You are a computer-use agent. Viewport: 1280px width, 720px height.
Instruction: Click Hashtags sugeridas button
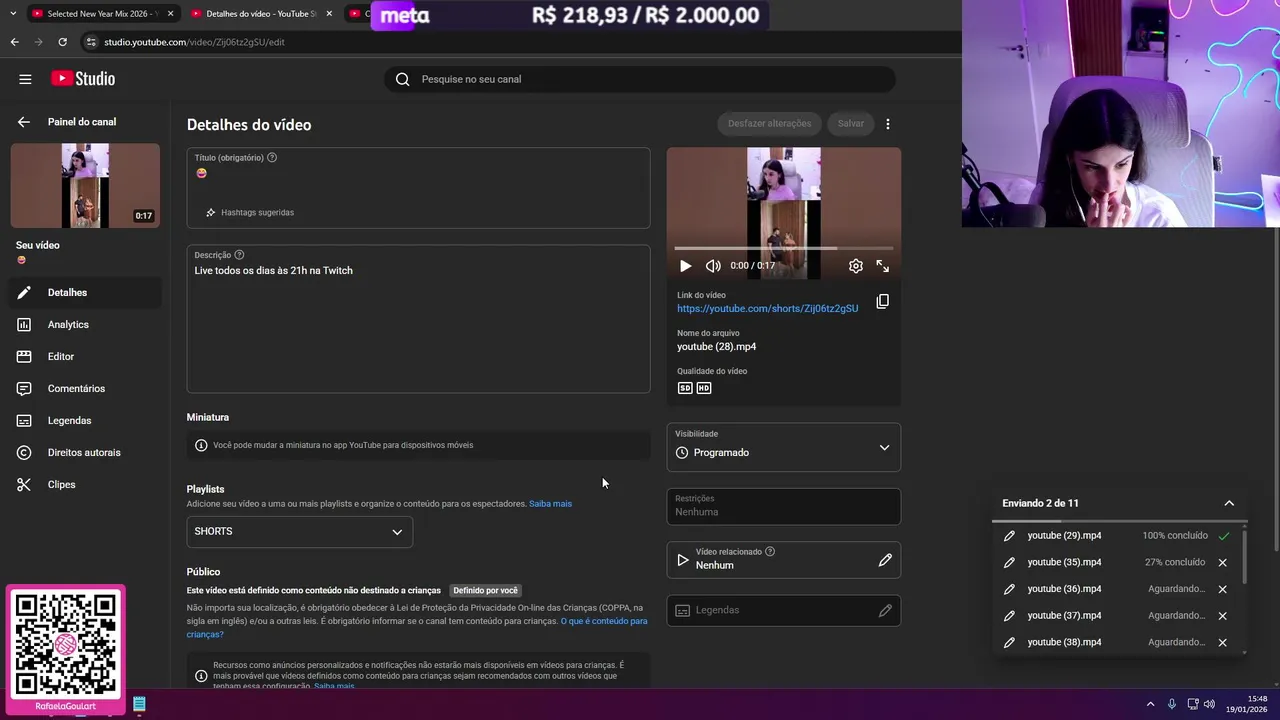250,212
